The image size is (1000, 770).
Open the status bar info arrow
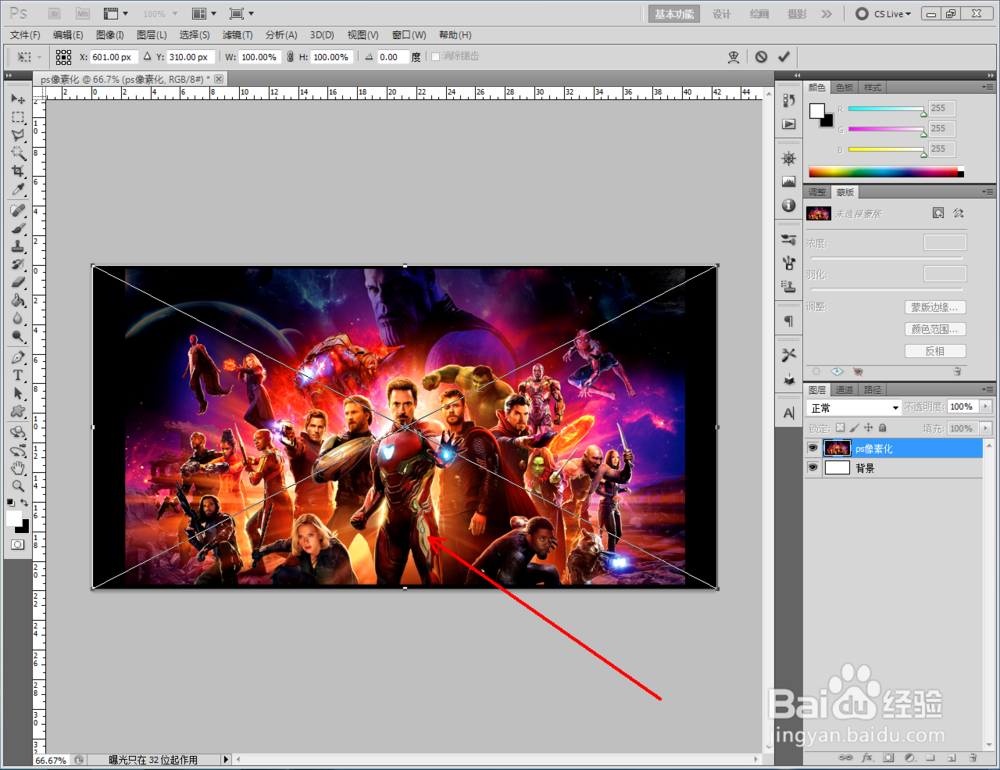[225, 759]
